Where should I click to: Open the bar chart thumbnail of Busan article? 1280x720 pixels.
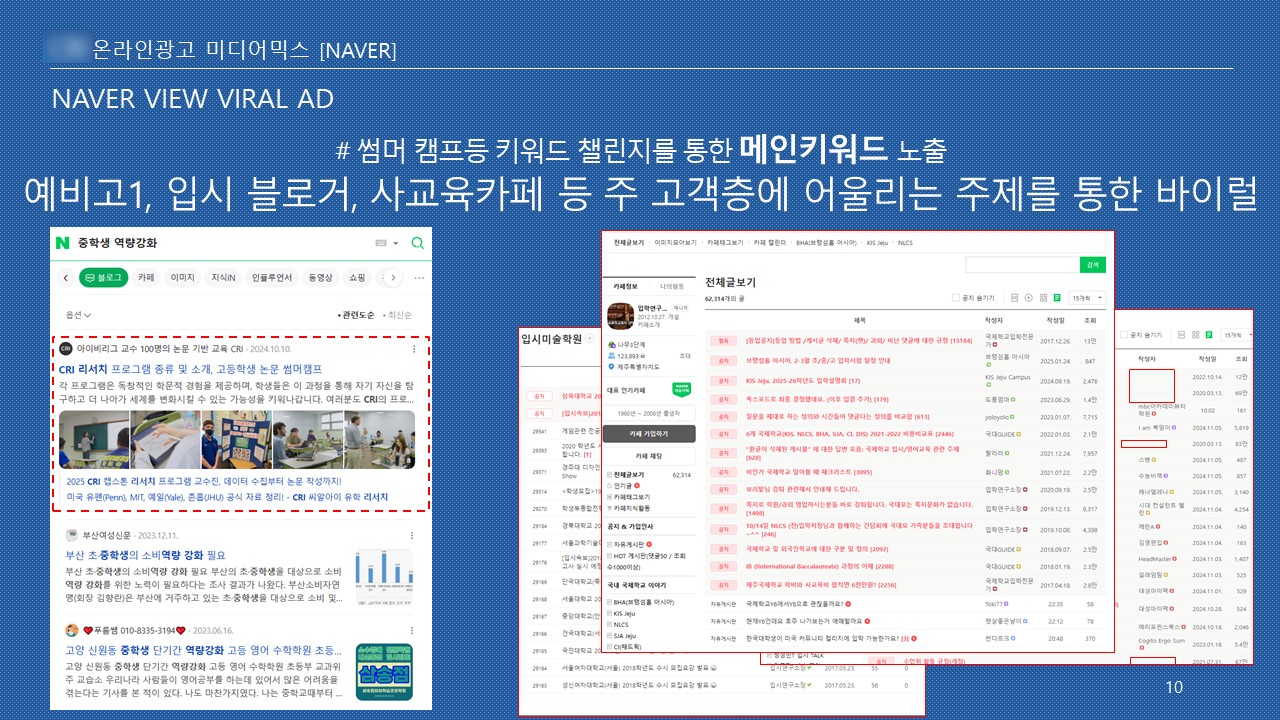click(x=384, y=579)
